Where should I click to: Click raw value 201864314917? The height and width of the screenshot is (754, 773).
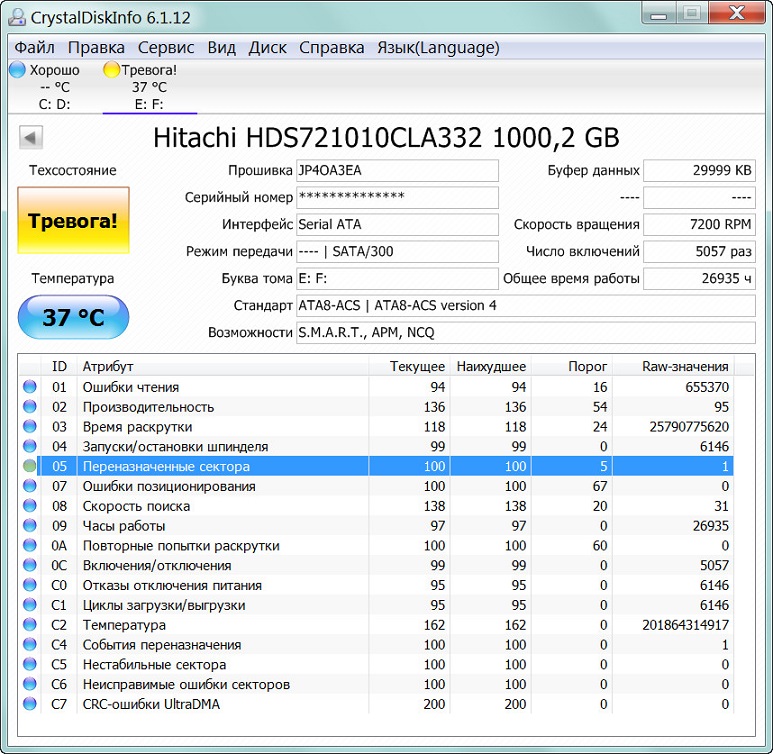pyautogui.click(x=685, y=624)
